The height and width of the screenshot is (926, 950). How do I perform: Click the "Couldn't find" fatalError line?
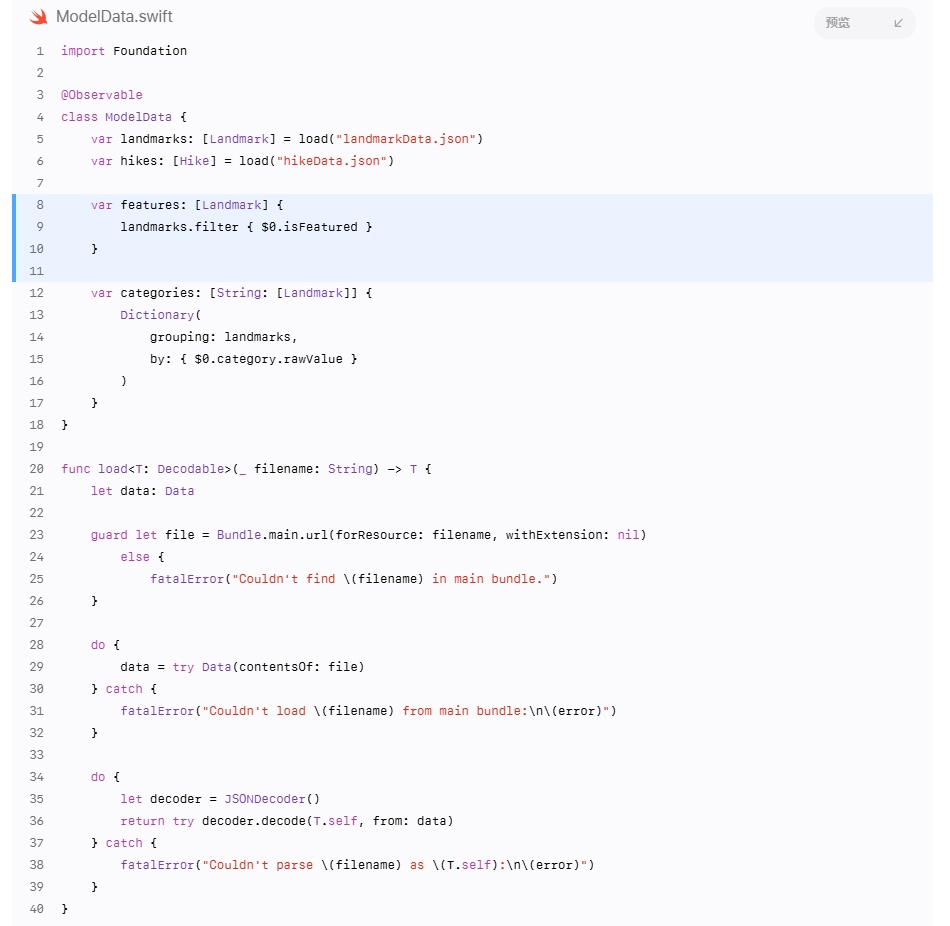click(354, 579)
